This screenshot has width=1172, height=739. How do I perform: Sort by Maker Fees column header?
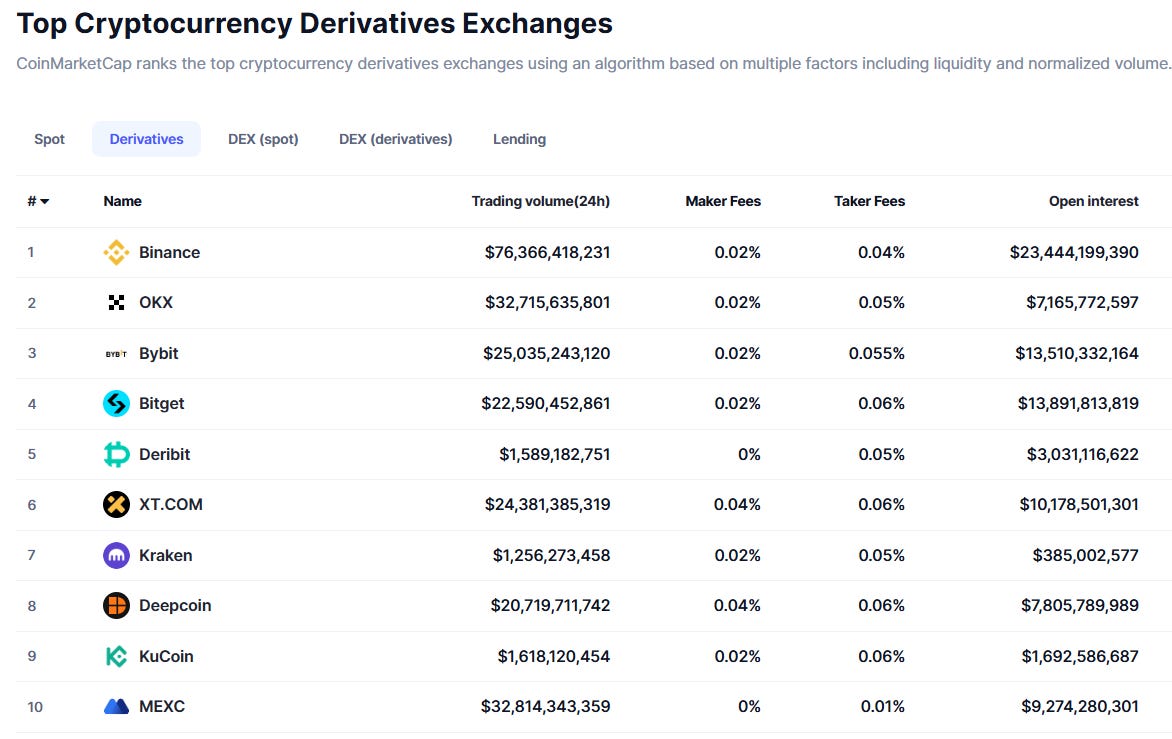point(723,201)
